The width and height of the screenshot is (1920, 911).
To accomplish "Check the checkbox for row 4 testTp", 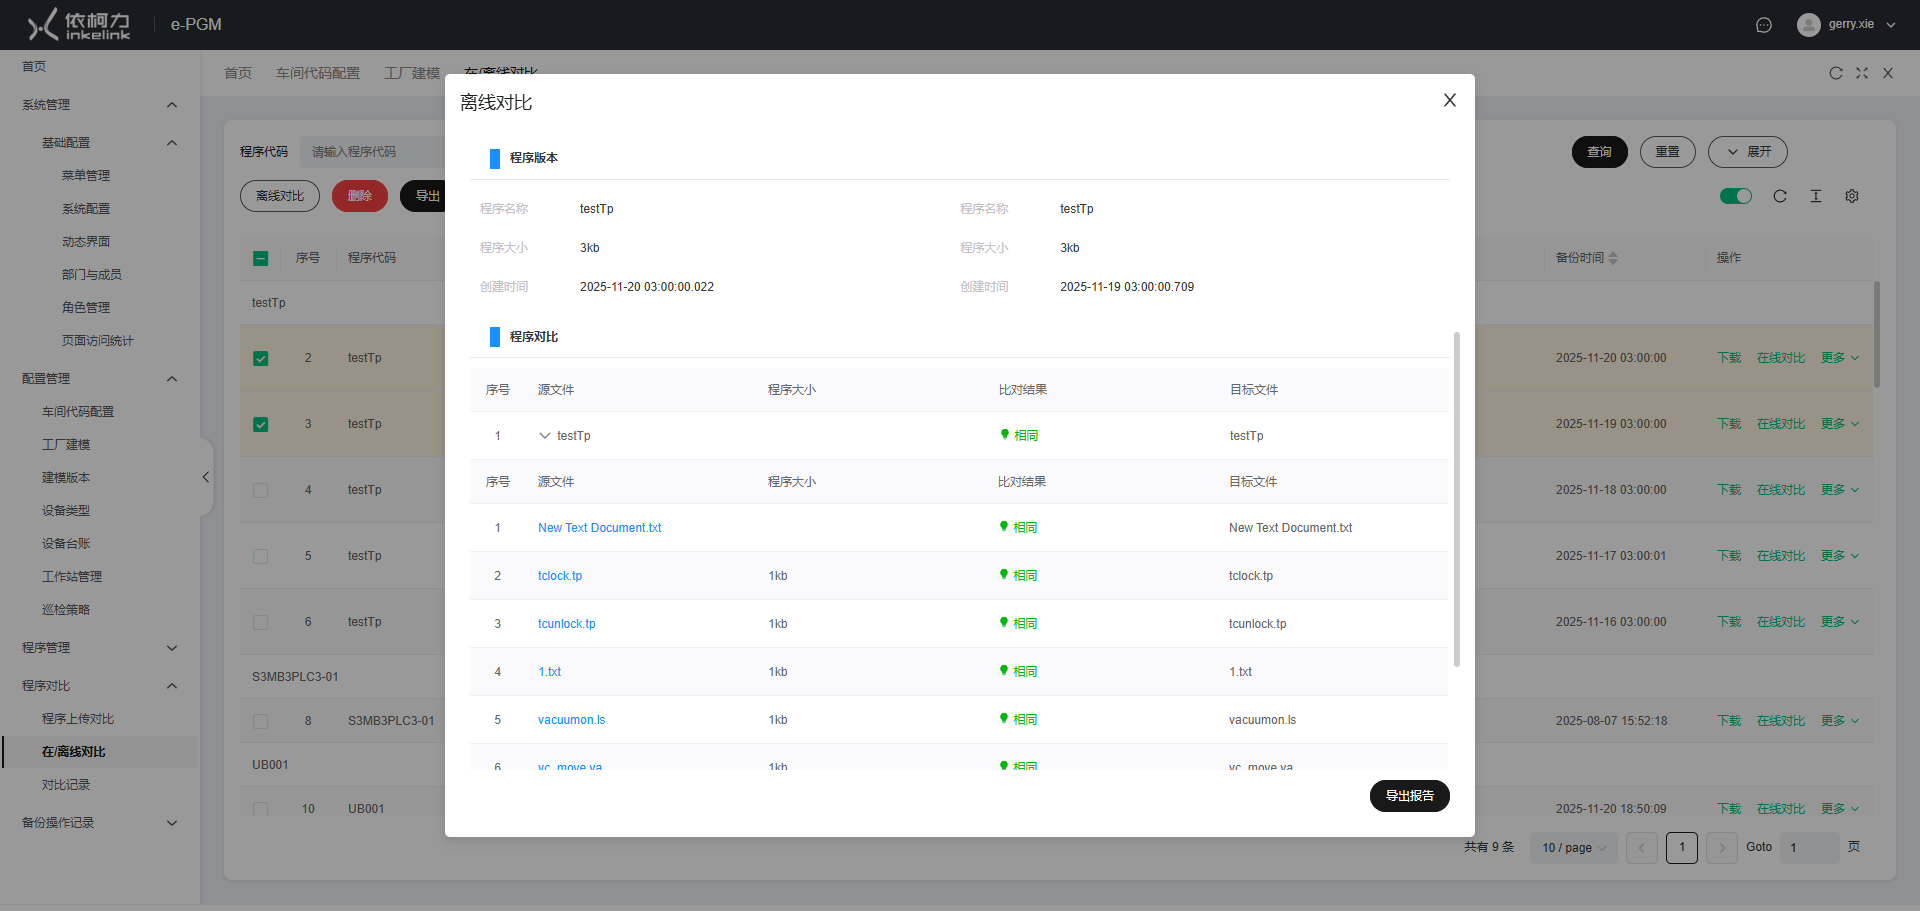I will pyautogui.click(x=261, y=490).
